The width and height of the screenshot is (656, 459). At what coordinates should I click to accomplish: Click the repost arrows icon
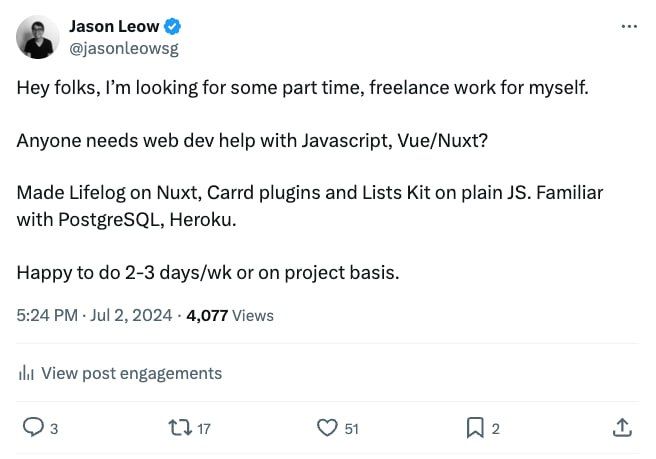point(180,428)
